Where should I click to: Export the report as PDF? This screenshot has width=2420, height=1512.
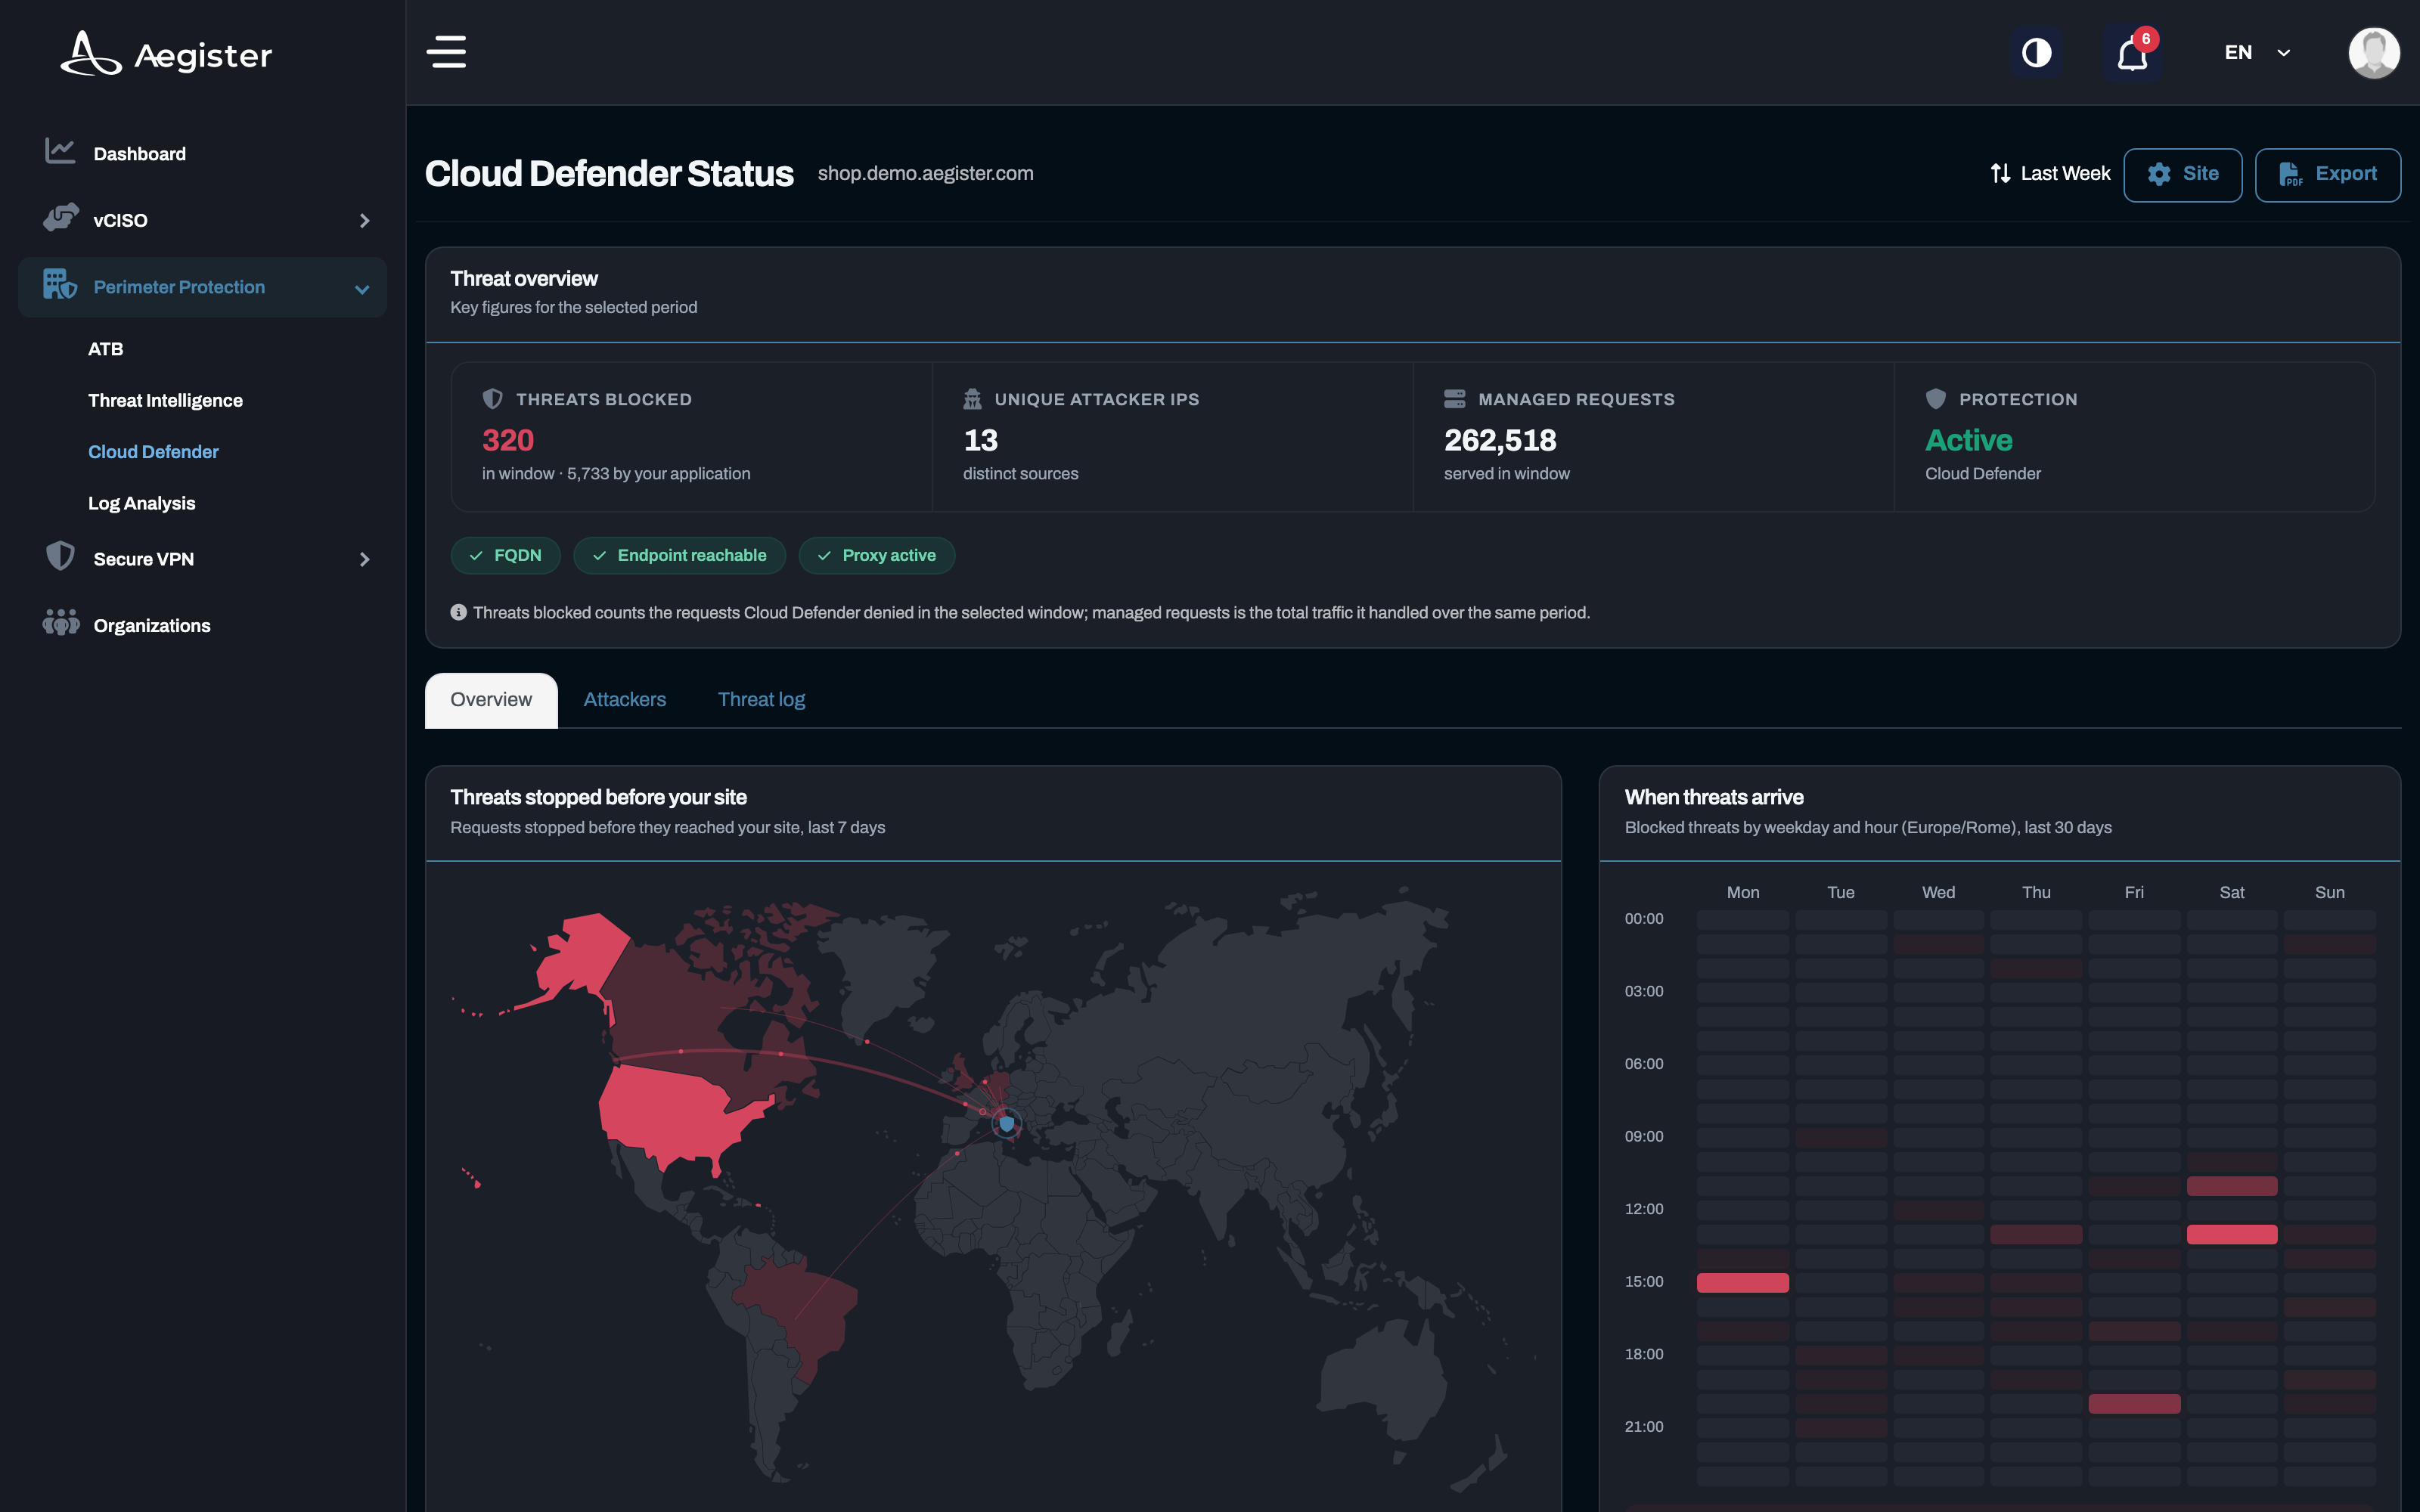[2327, 175]
